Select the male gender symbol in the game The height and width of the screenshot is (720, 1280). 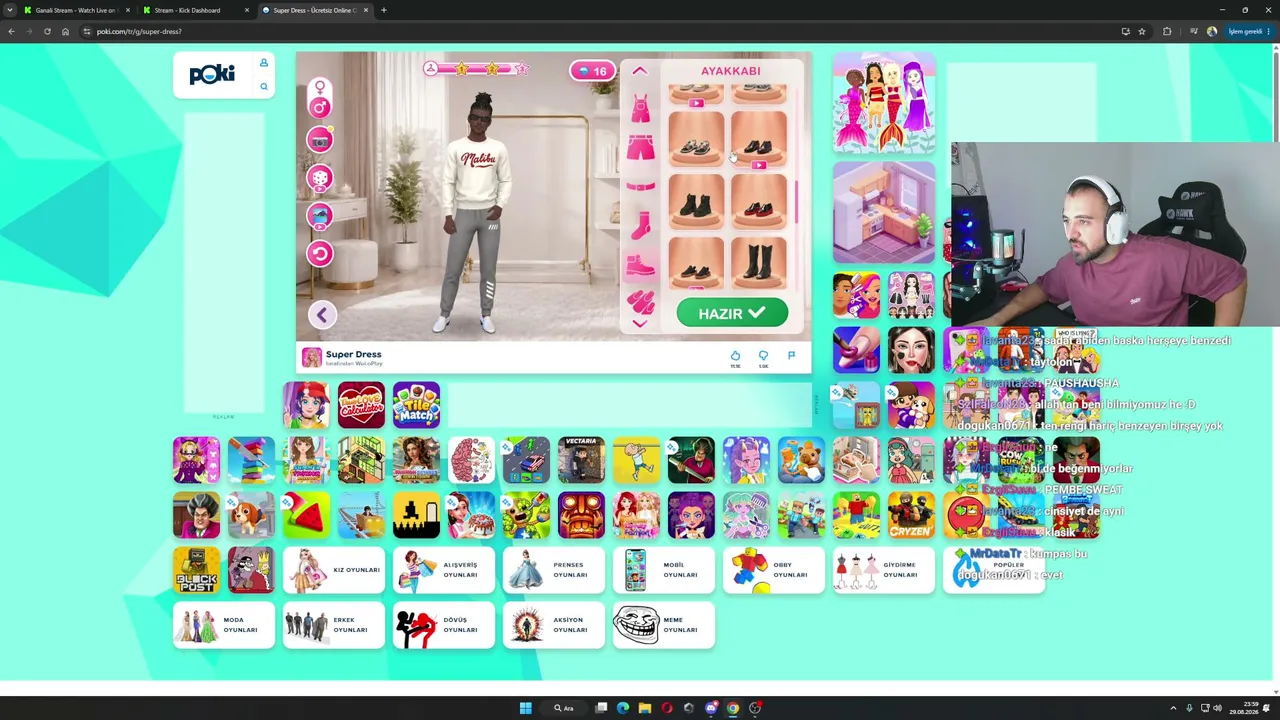click(319, 108)
